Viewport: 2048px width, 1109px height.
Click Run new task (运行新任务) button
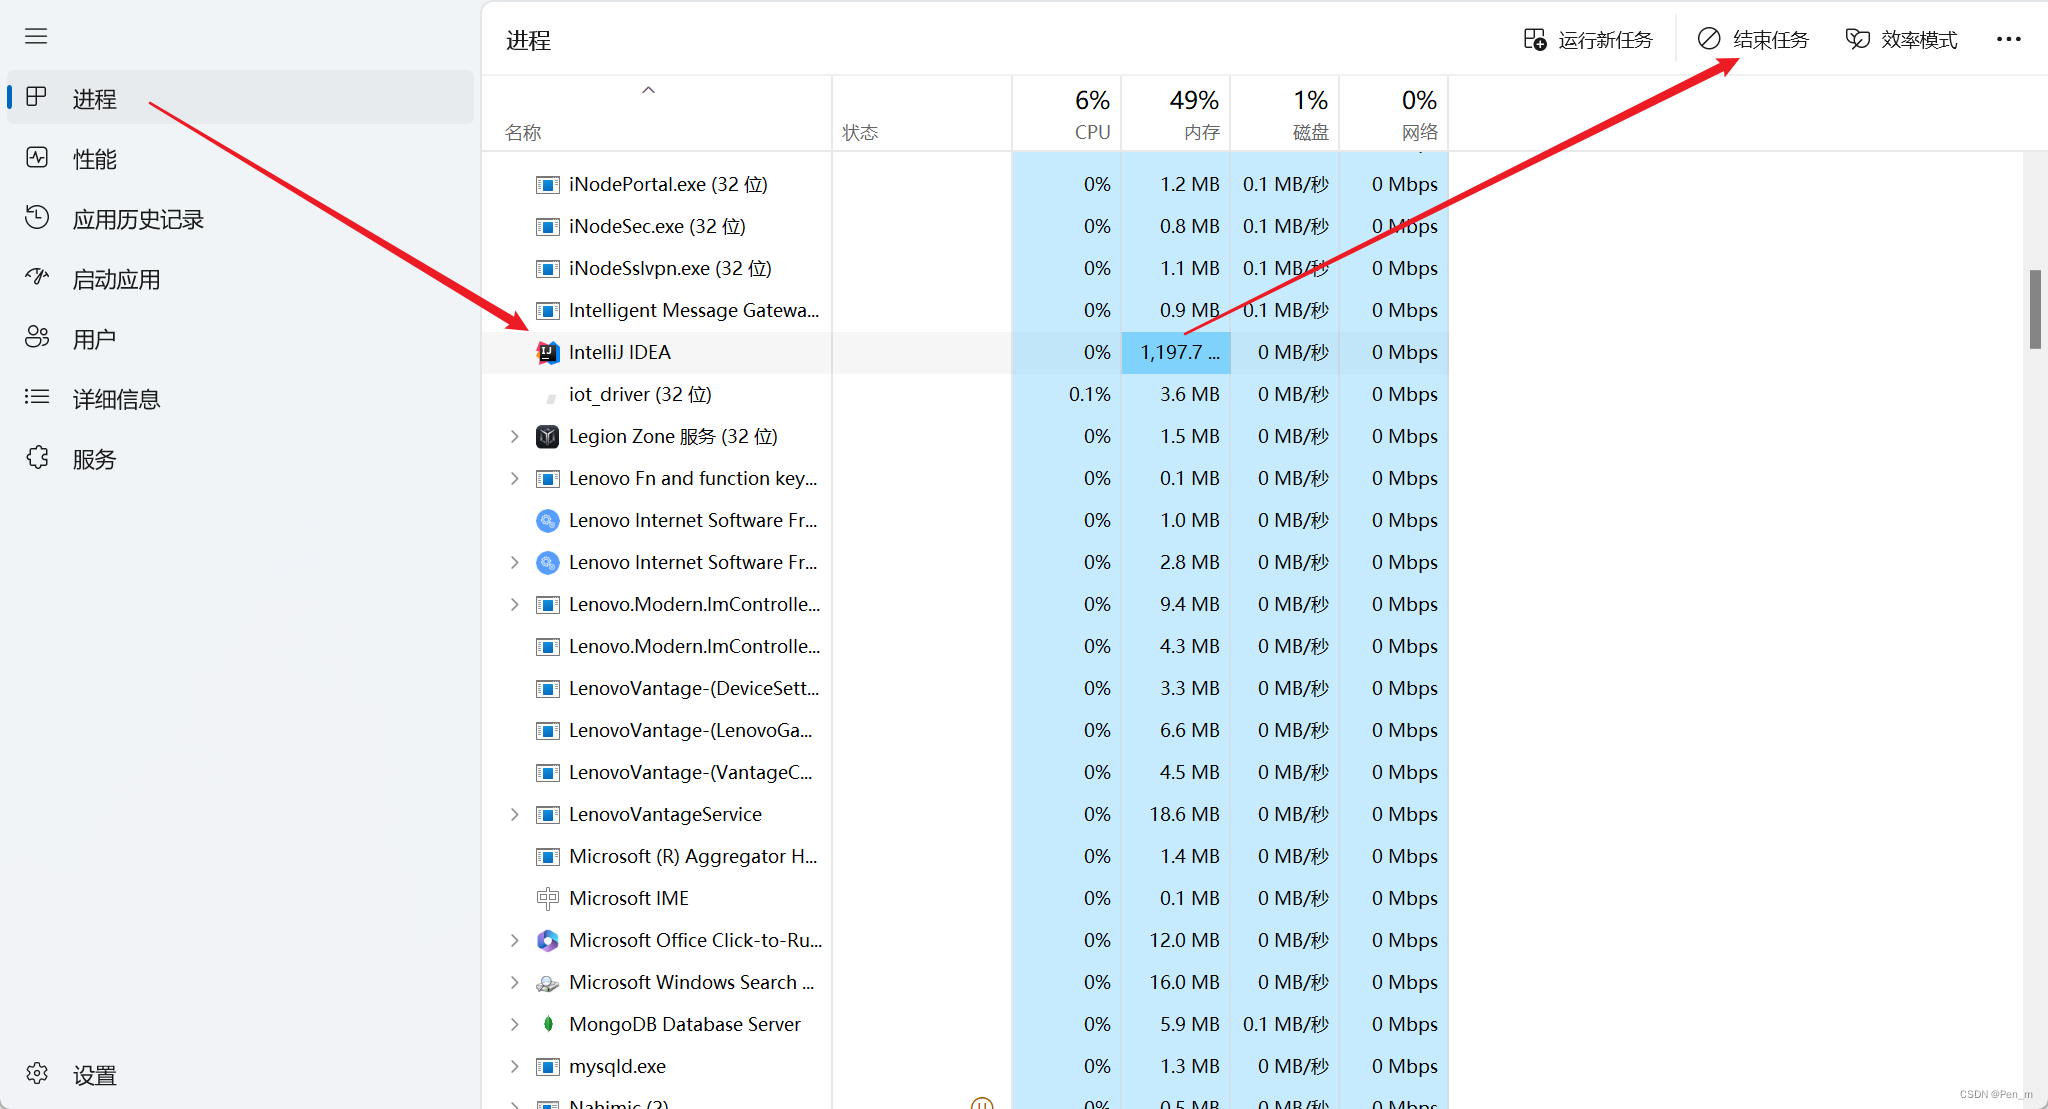tap(1588, 40)
